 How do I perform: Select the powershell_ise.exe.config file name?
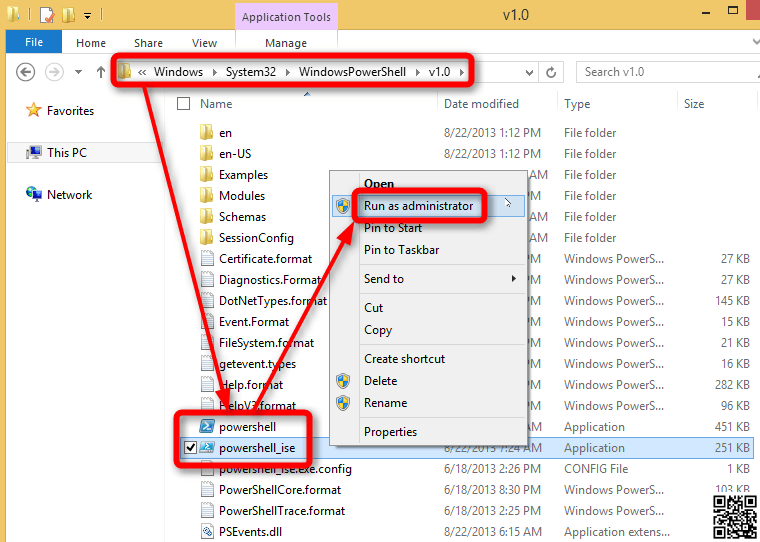point(285,469)
